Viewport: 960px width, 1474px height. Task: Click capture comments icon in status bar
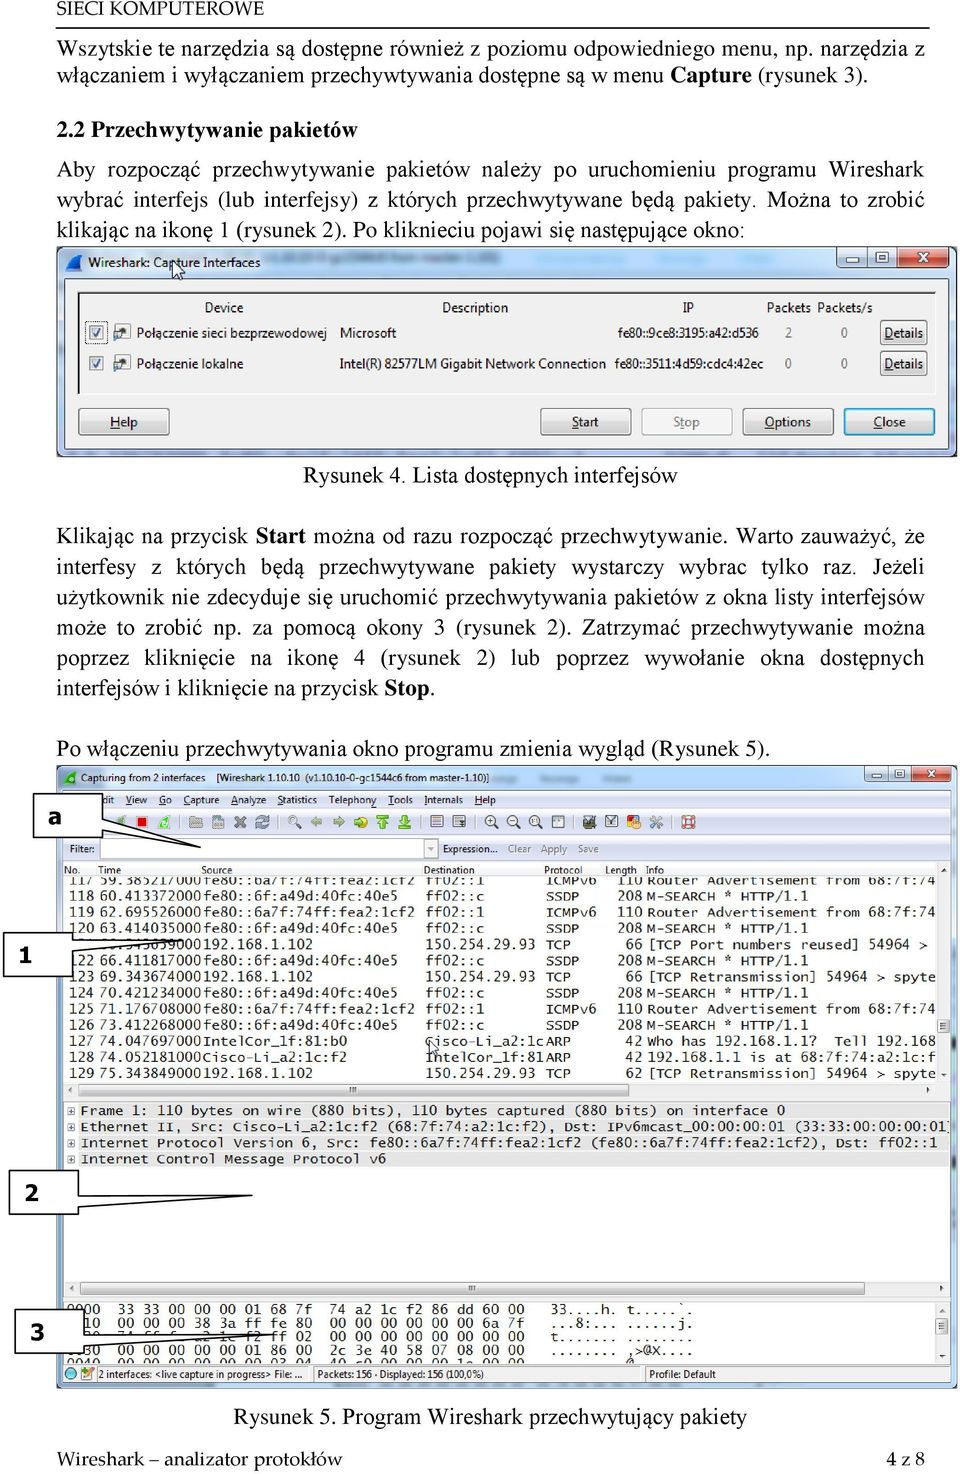(88, 1374)
